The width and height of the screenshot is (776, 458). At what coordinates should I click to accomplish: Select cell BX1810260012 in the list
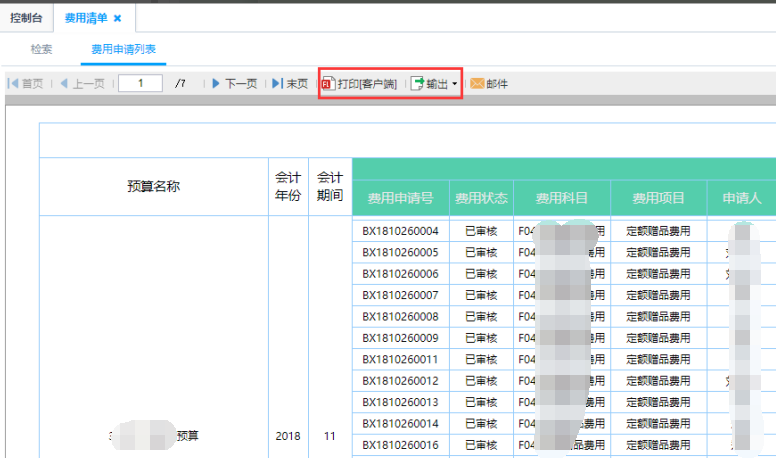[400, 381]
